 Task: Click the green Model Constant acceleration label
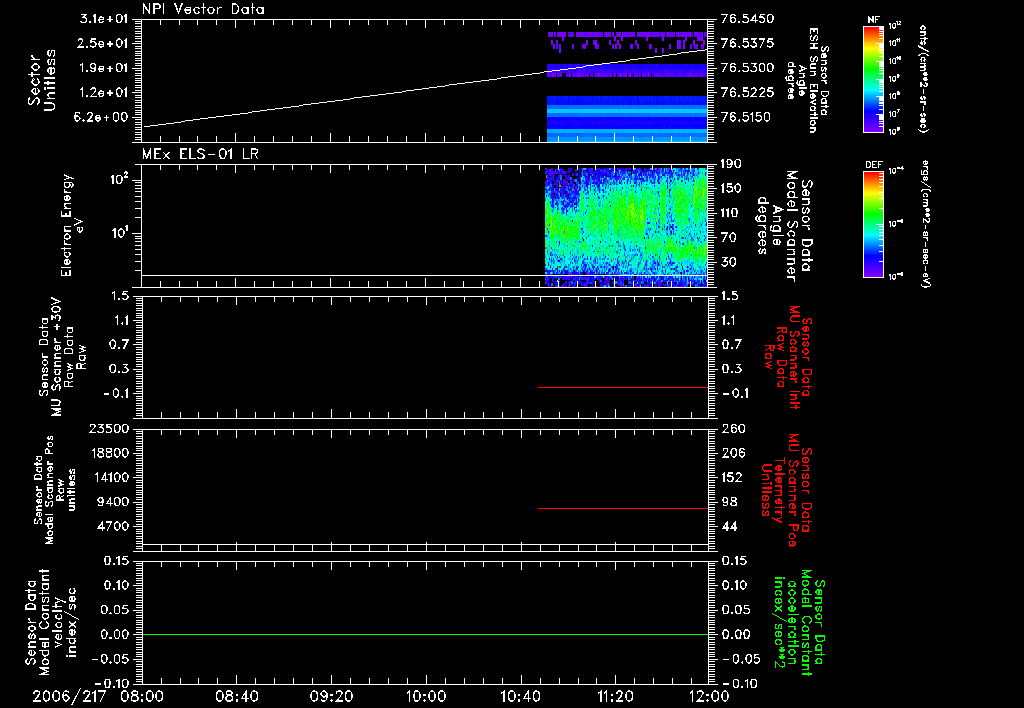click(799, 622)
